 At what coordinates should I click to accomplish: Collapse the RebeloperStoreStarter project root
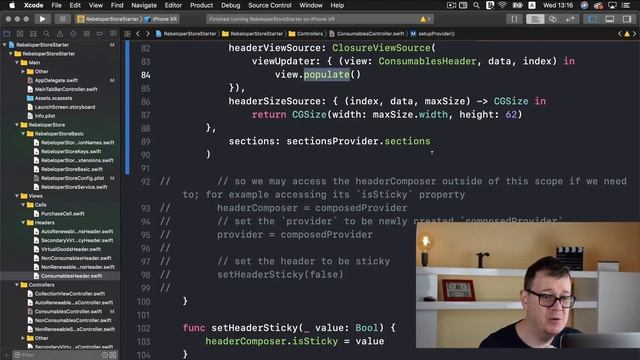(x=5, y=44)
